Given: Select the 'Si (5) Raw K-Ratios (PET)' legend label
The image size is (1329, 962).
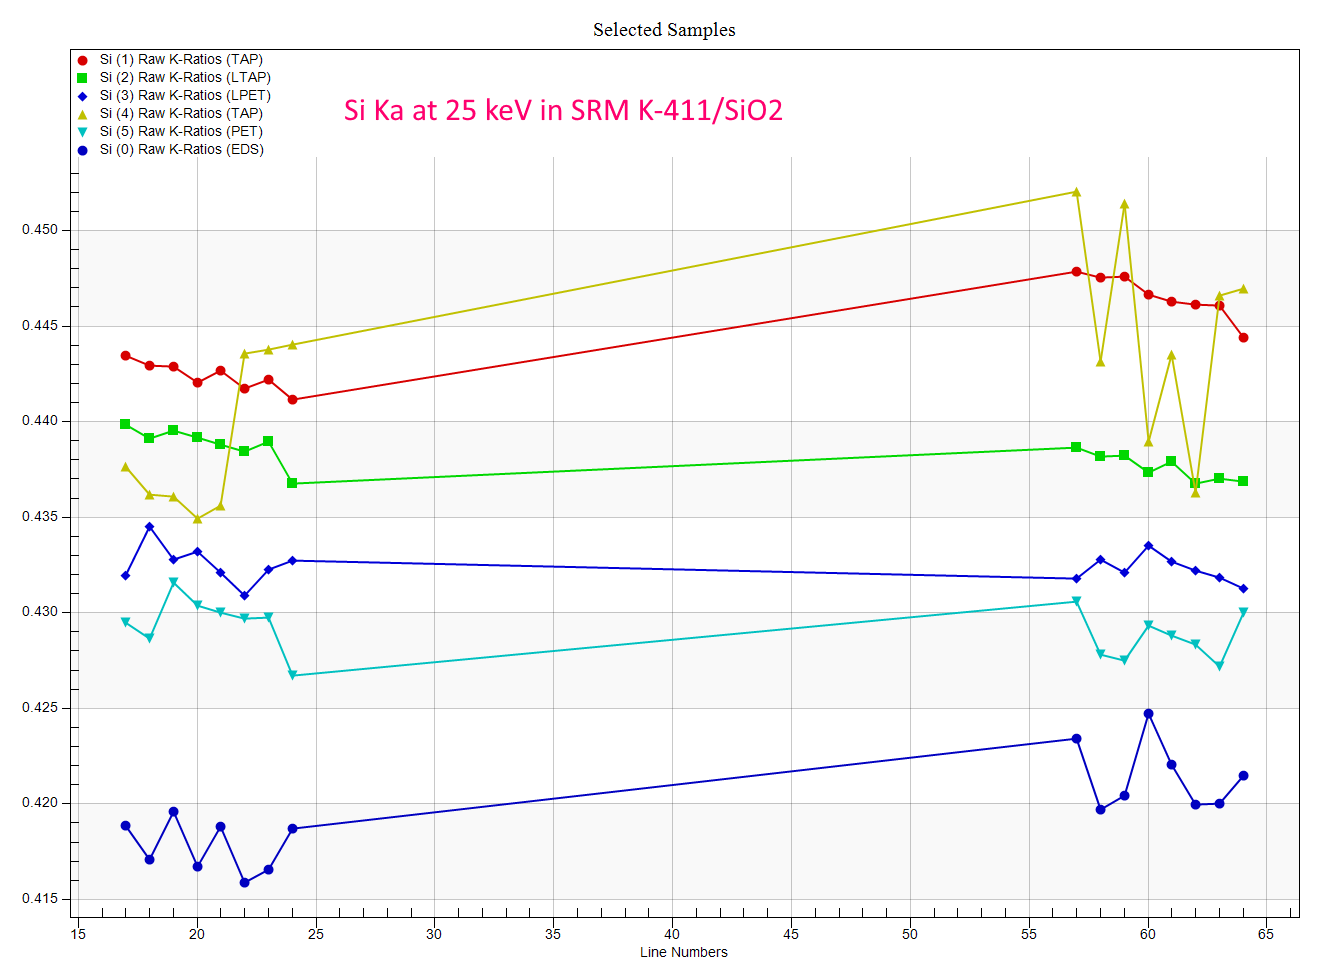Looking at the screenshot, I should pyautogui.click(x=181, y=132).
